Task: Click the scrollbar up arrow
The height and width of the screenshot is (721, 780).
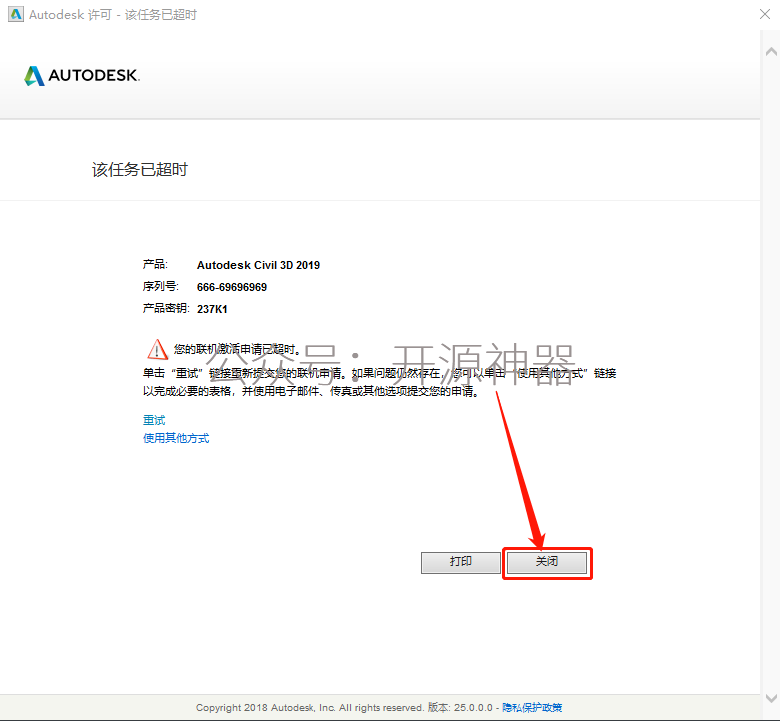Action: [x=771, y=52]
